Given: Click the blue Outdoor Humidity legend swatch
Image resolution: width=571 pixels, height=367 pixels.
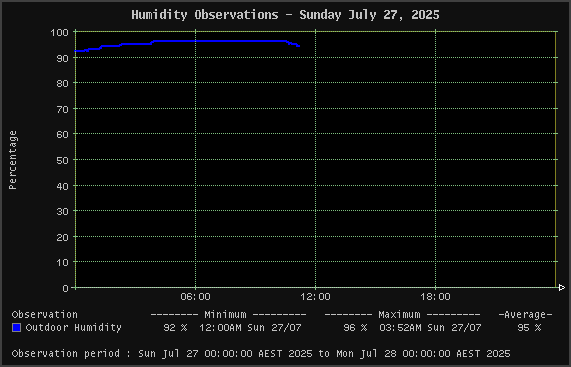Looking at the screenshot, I should click(x=16, y=328).
